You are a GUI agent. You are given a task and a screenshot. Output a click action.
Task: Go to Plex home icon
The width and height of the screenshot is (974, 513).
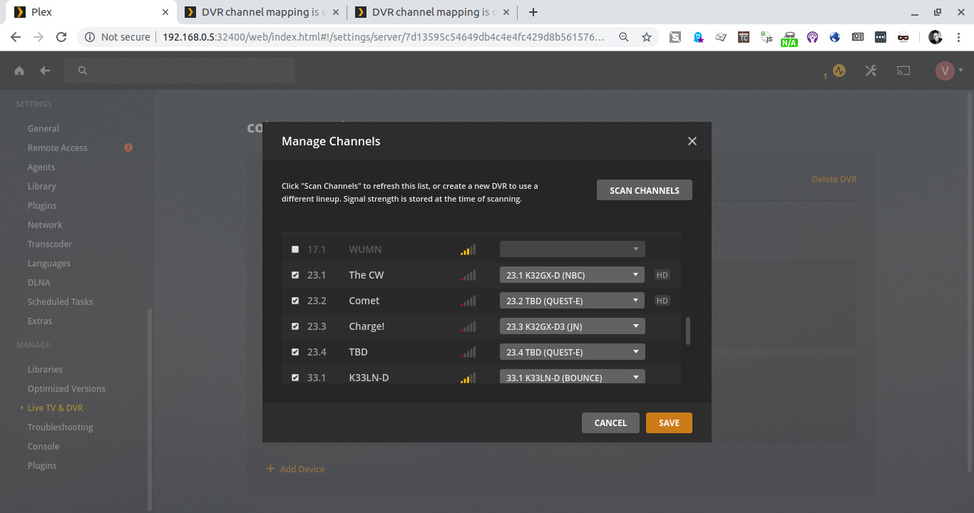point(19,71)
